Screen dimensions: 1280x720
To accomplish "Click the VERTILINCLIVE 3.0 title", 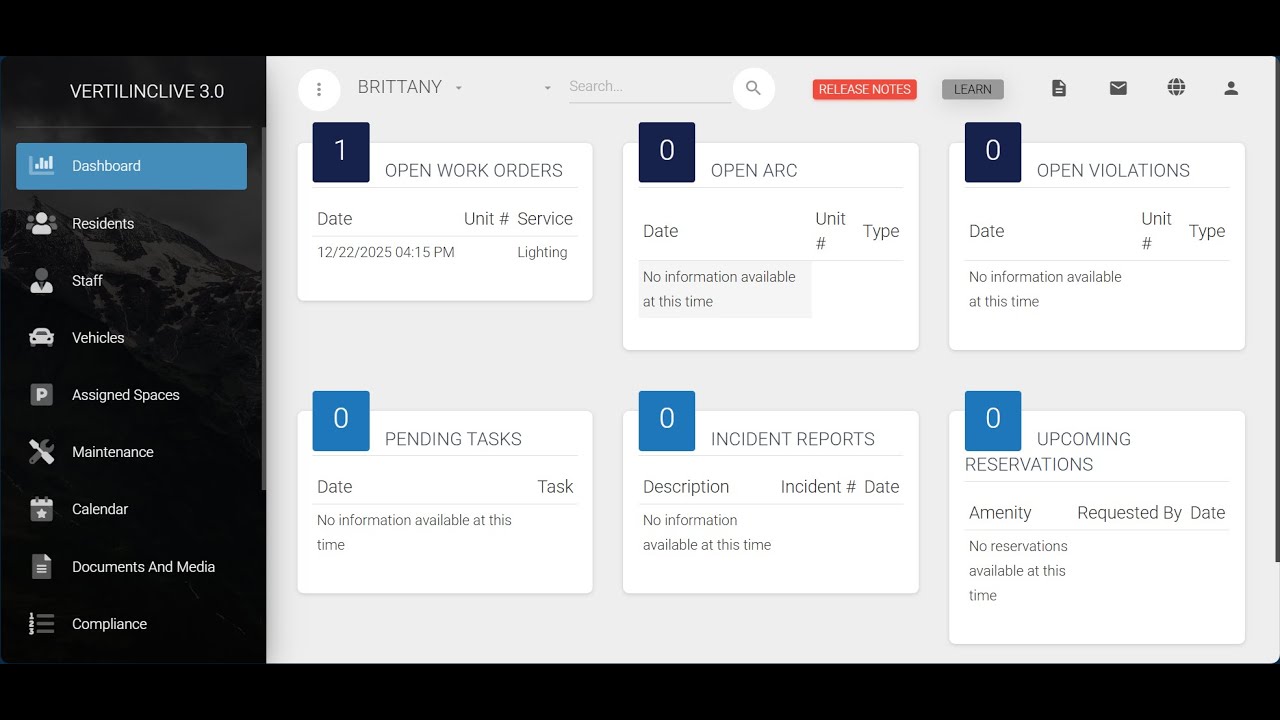I will click(x=147, y=91).
